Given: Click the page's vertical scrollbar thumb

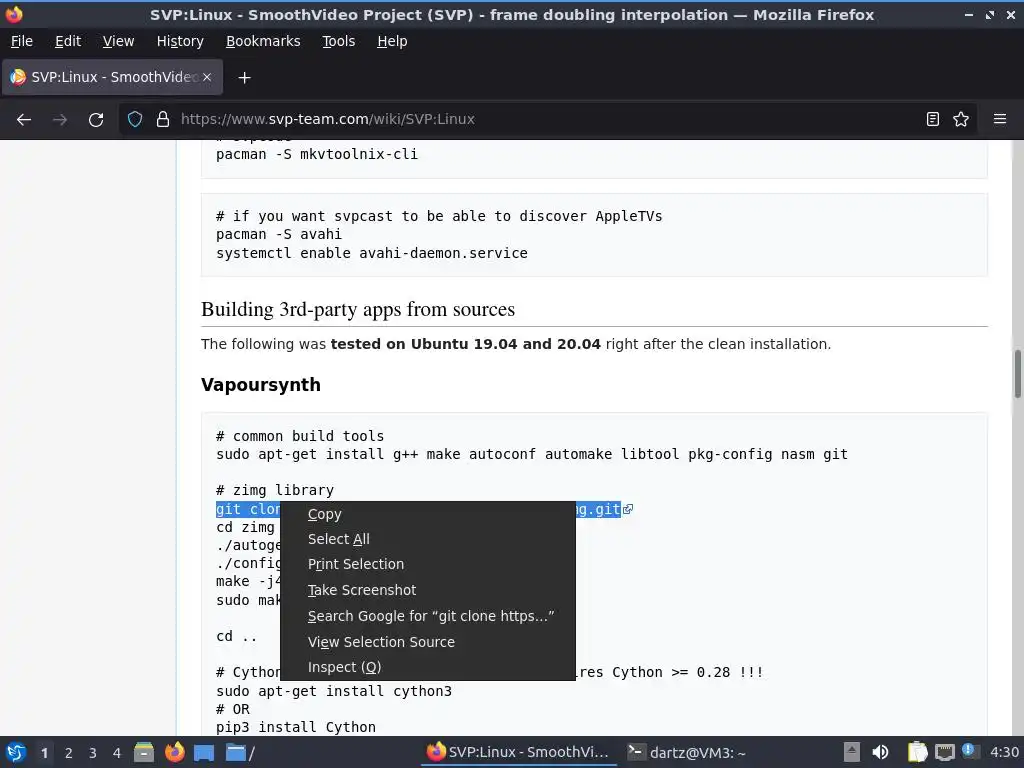Looking at the screenshot, I should tap(1017, 374).
